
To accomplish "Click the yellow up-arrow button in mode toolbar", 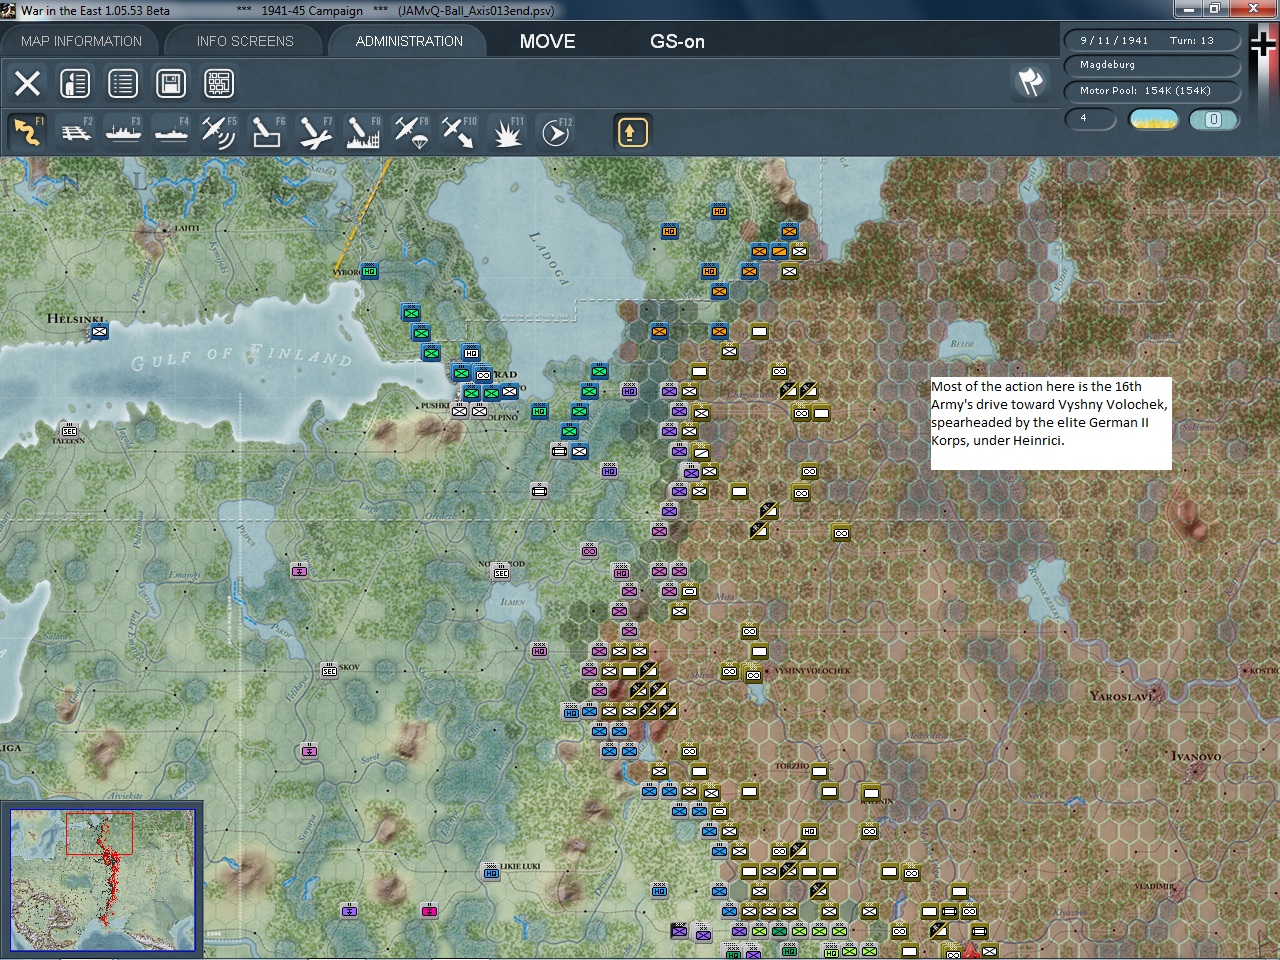I will tap(632, 132).
